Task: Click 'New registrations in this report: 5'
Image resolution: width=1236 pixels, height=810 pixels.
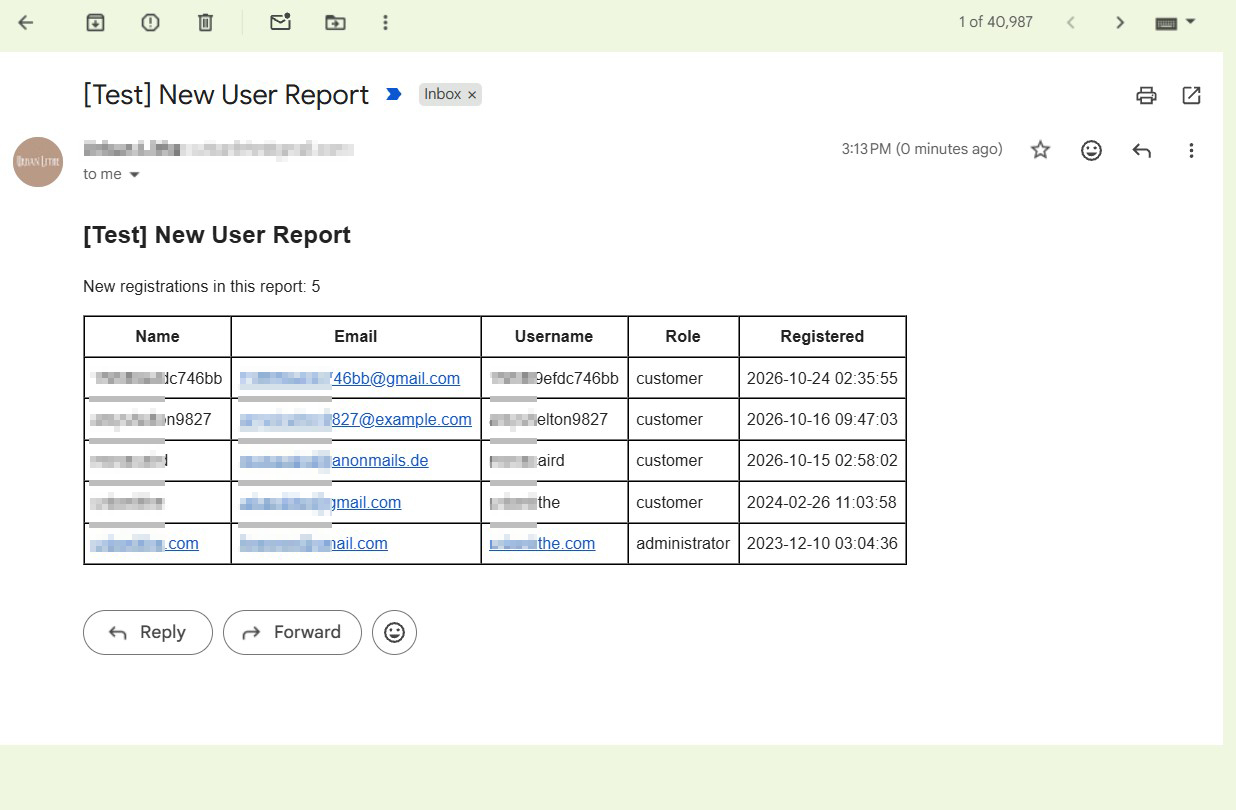Action: [x=202, y=286]
